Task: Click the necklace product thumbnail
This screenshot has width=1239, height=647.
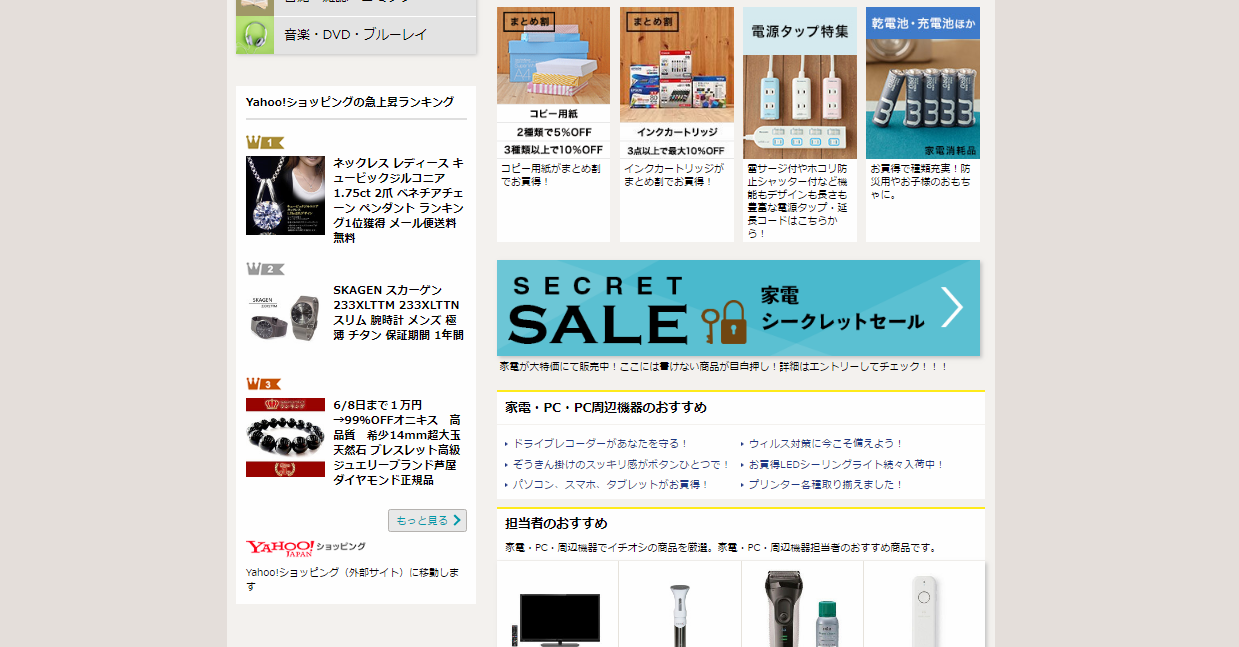Action: click(x=285, y=195)
